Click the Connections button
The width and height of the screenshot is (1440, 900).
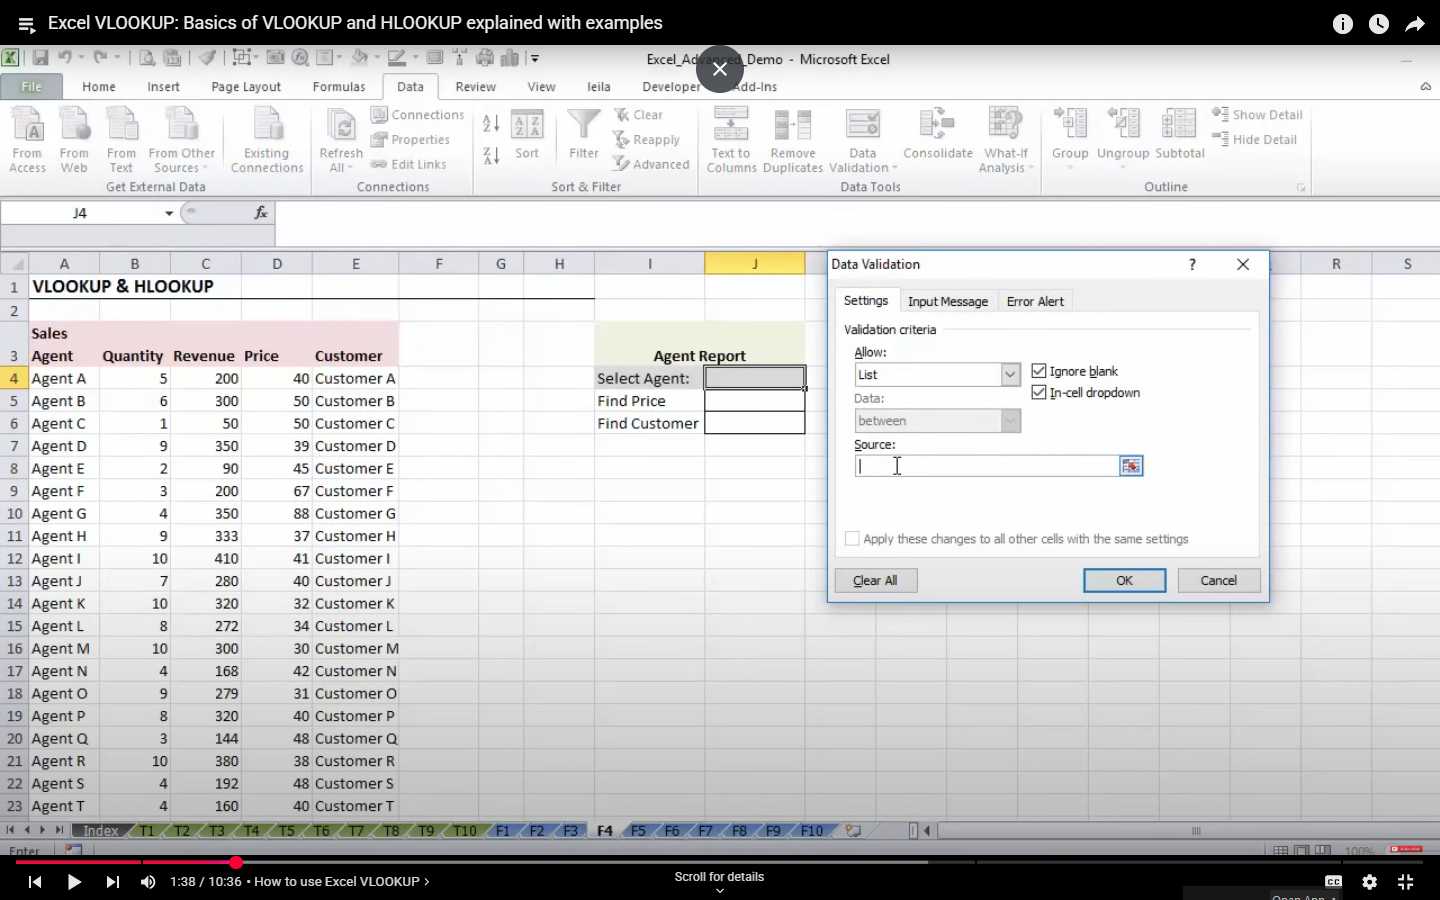click(x=417, y=115)
